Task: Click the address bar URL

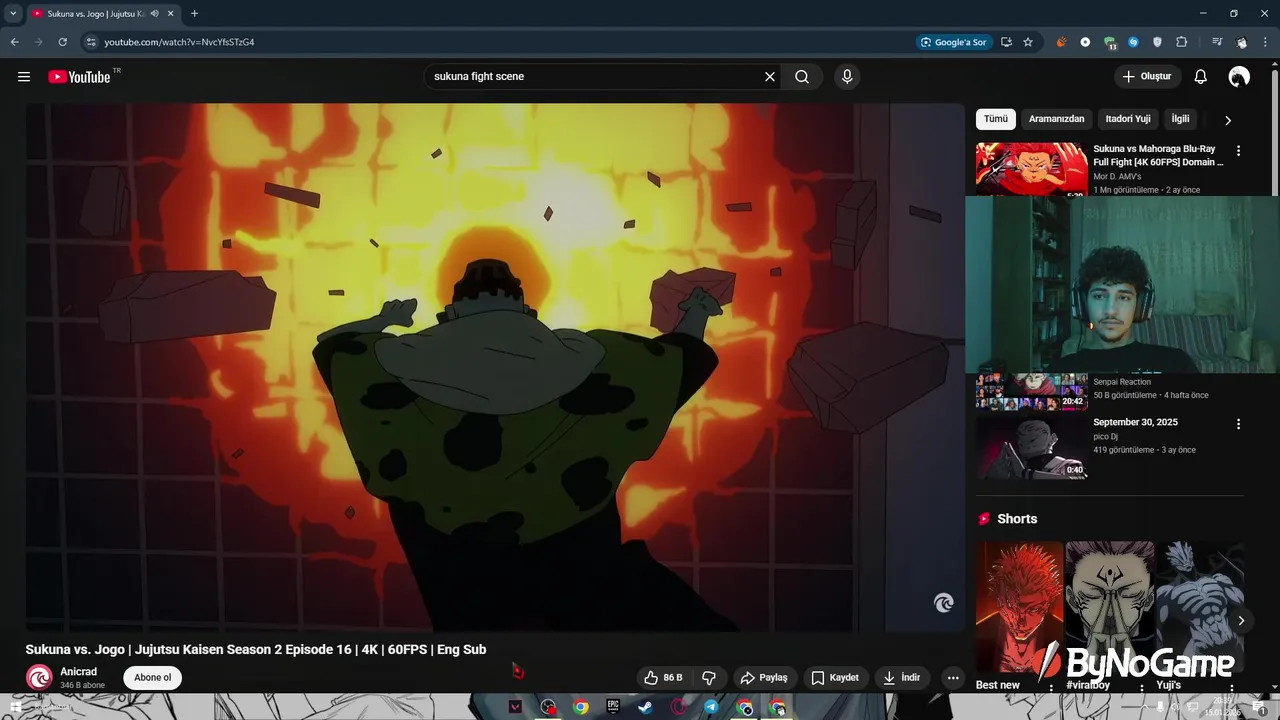Action: (x=180, y=42)
